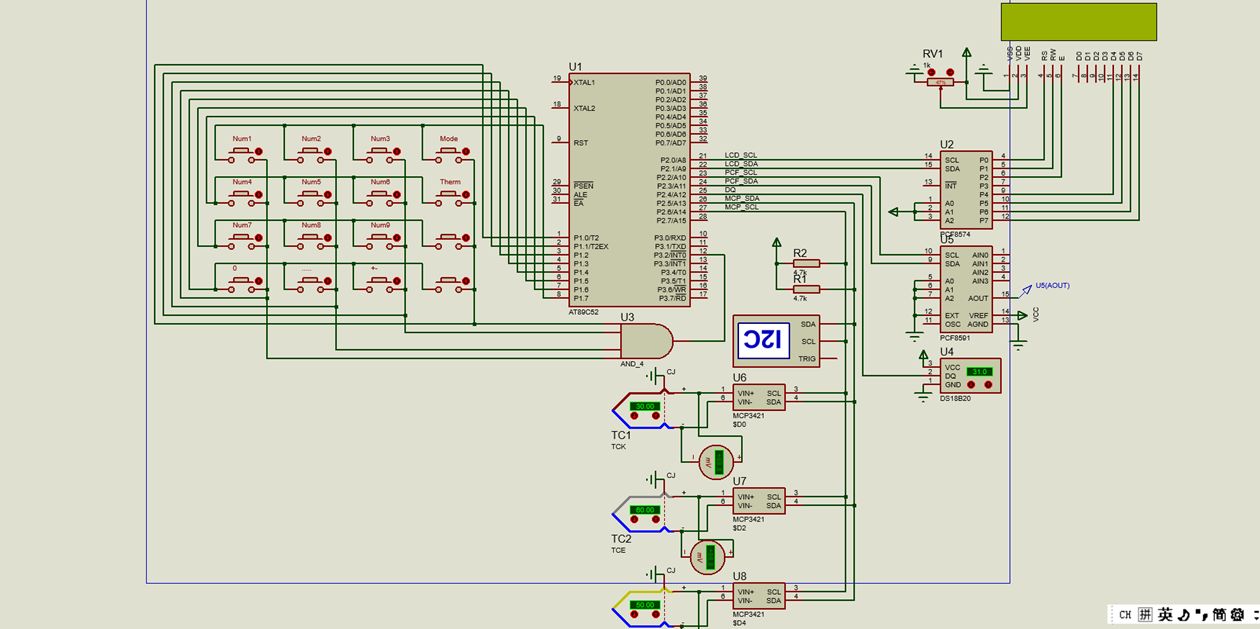Decrease the TC2 thermocouple temperature

[x=635, y=520]
